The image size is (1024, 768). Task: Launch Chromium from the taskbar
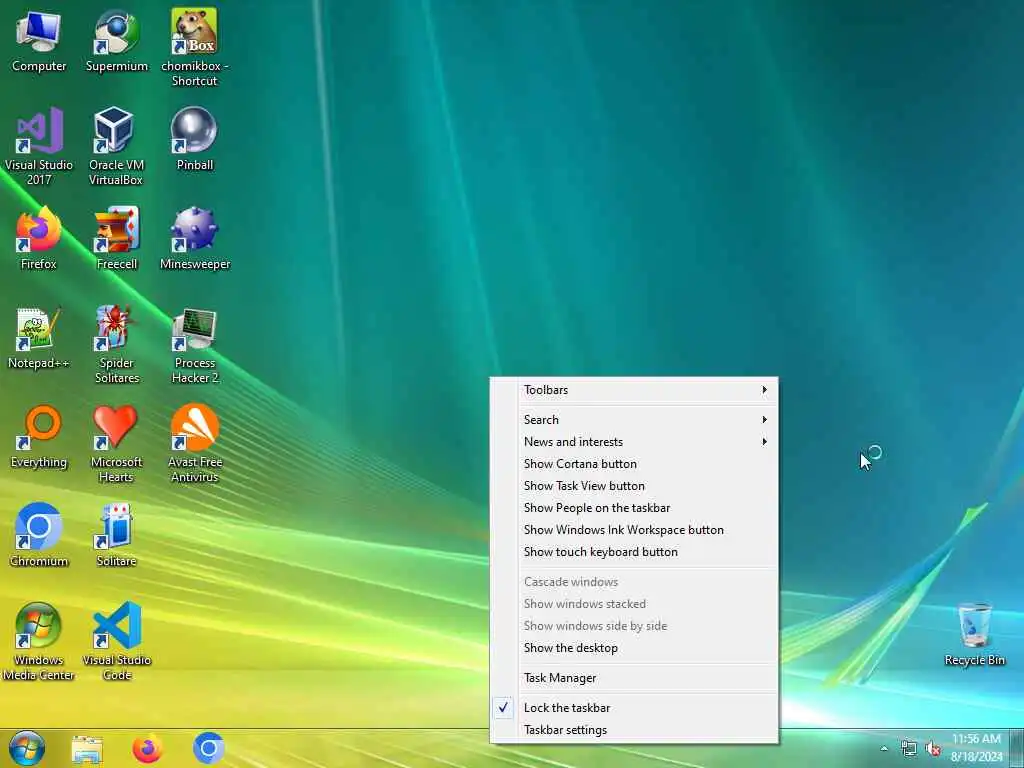click(x=209, y=750)
